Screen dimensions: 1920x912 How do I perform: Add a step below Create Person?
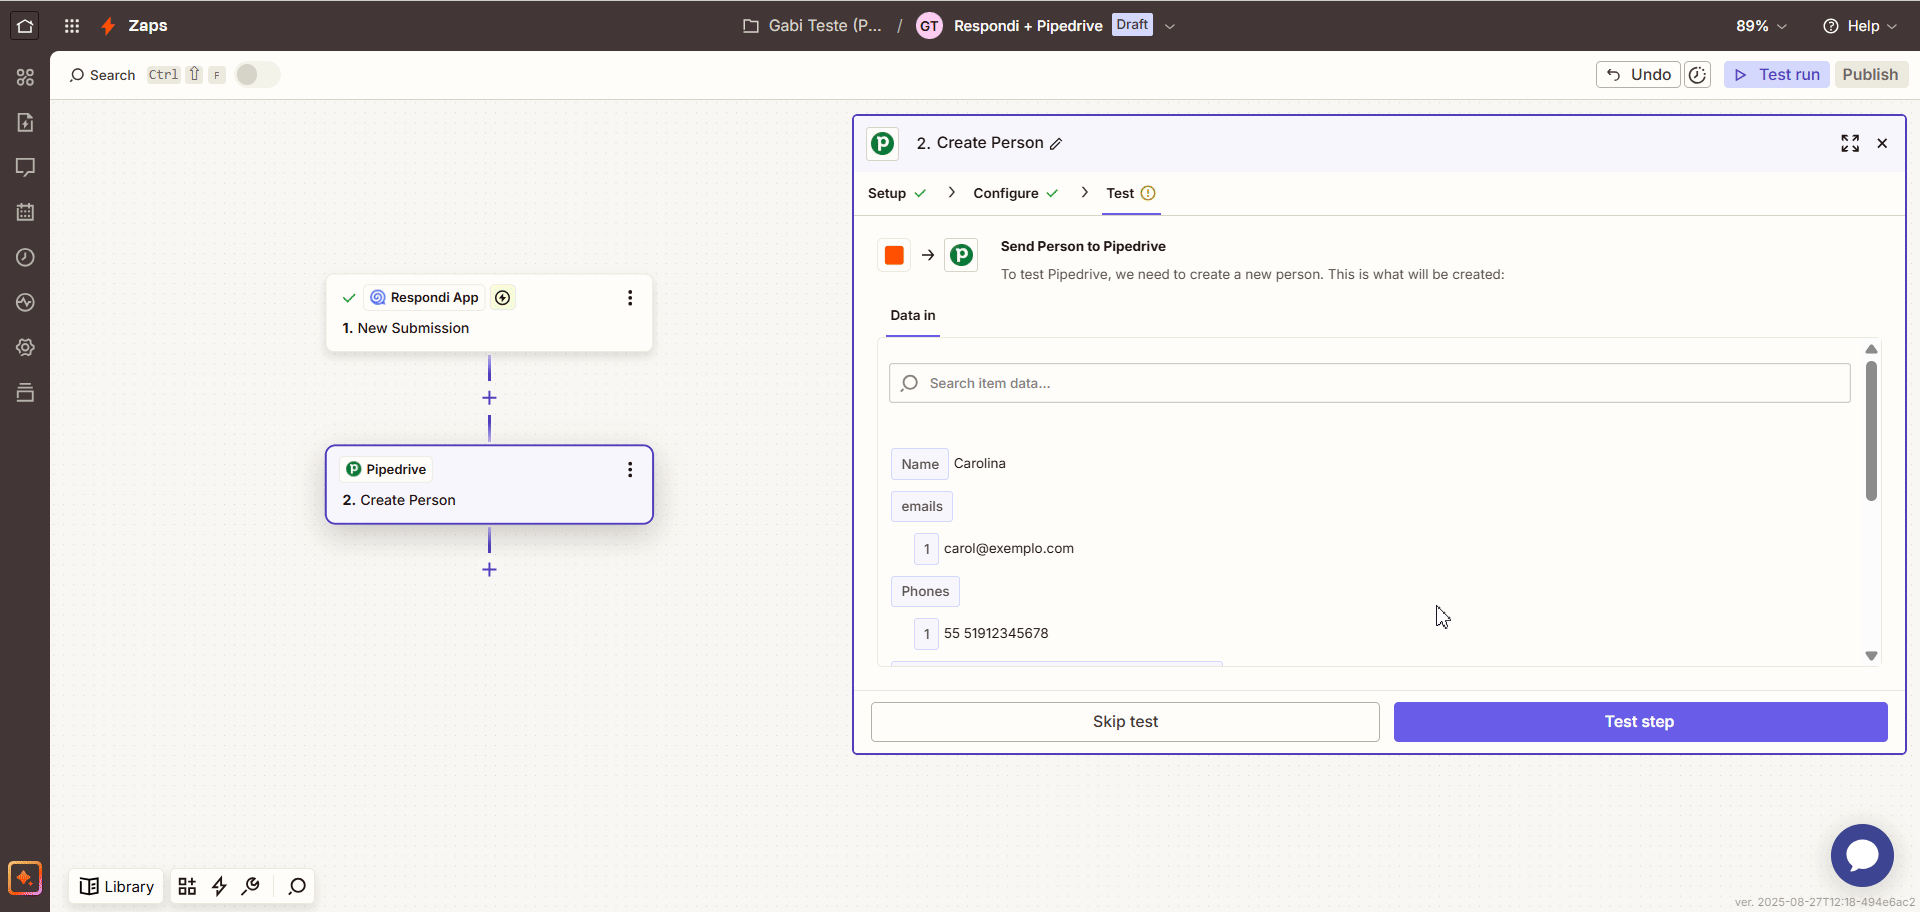coord(489,570)
